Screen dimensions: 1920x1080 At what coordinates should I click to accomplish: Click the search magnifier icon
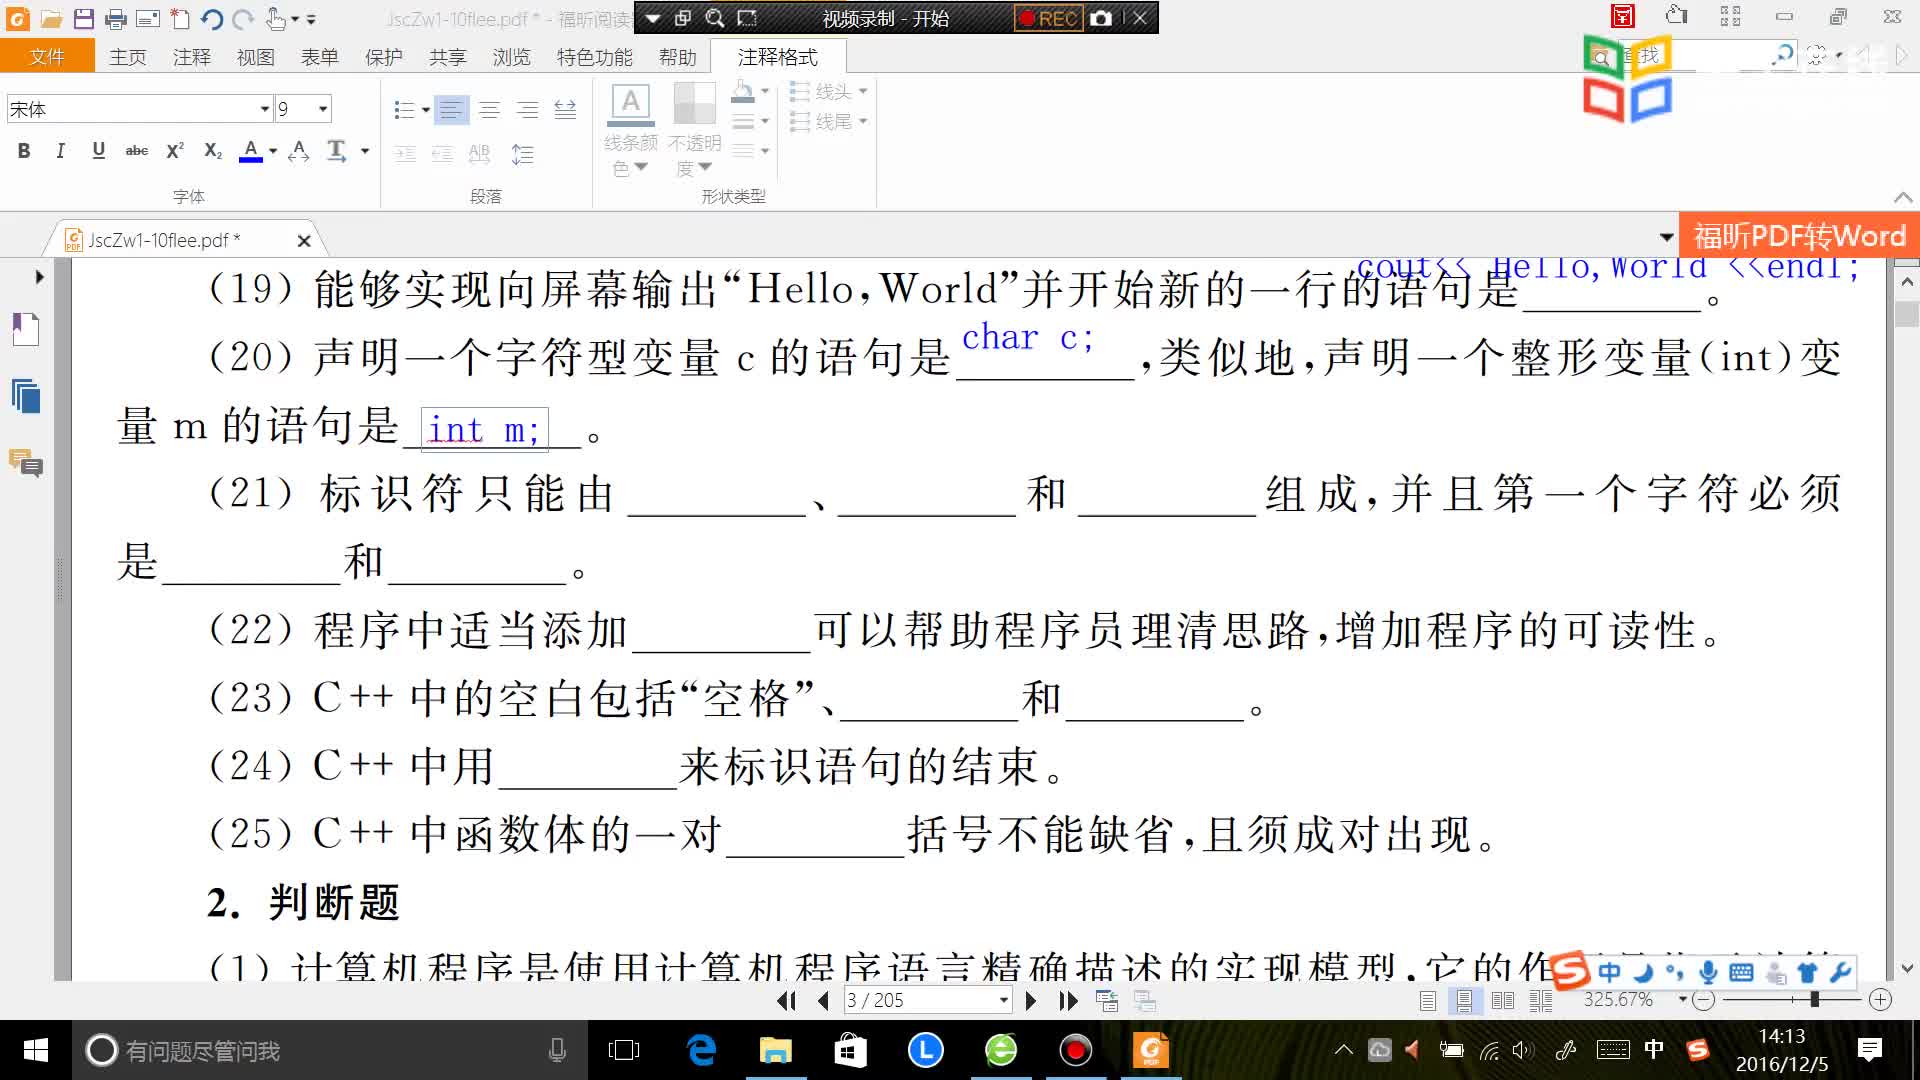pyautogui.click(x=715, y=18)
